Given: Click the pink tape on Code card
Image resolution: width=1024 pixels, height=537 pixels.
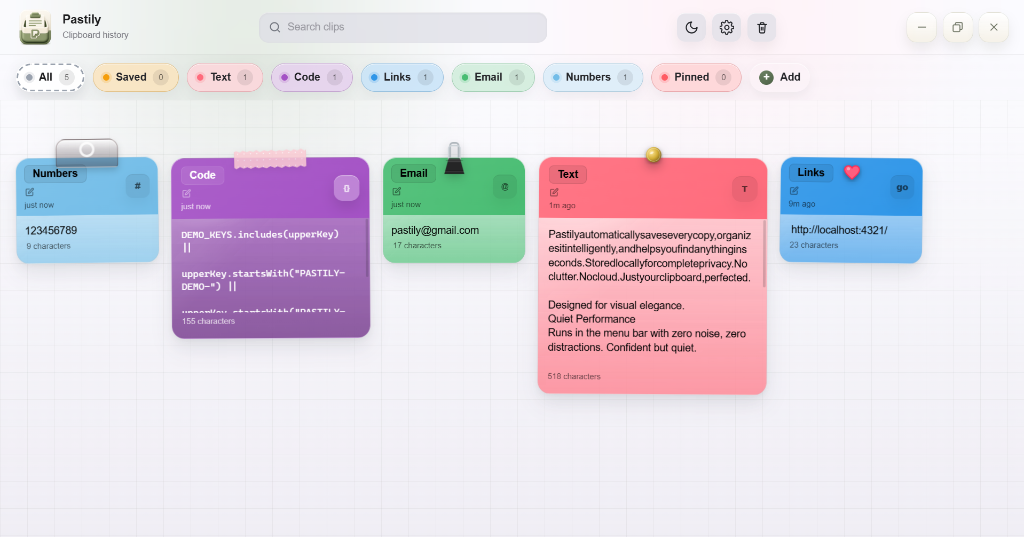Looking at the screenshot, I should [x=270, y=159].
